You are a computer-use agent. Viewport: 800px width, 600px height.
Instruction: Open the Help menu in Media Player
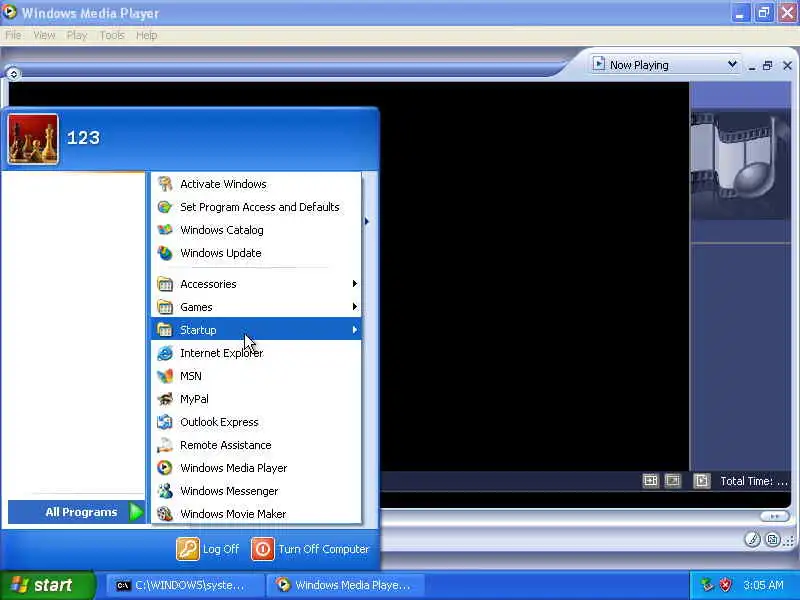pos(146,35)
